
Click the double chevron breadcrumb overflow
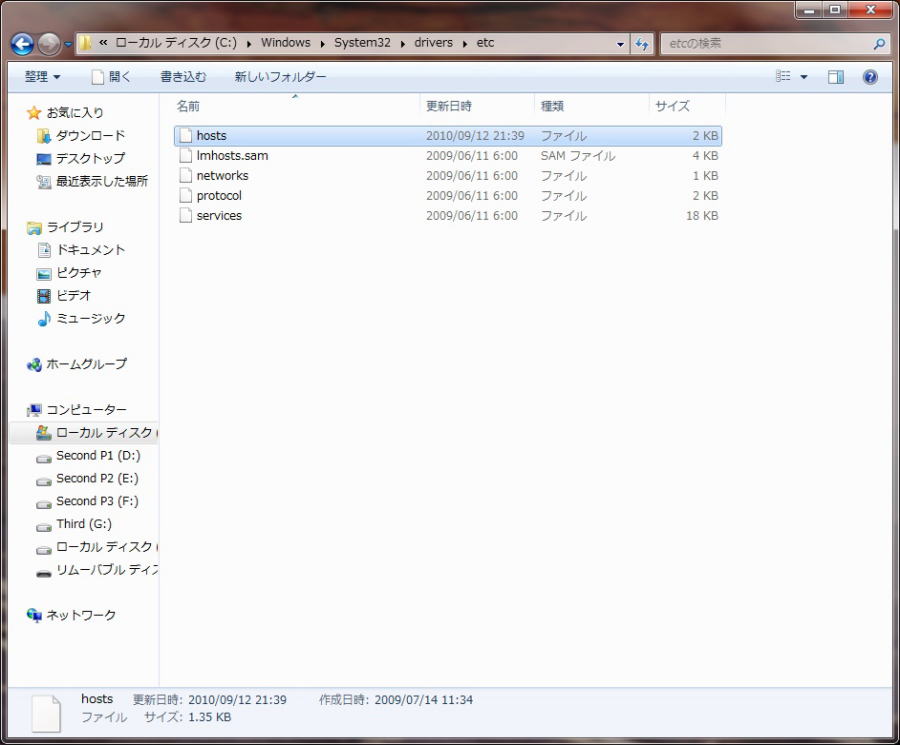[x=103, y=43]
